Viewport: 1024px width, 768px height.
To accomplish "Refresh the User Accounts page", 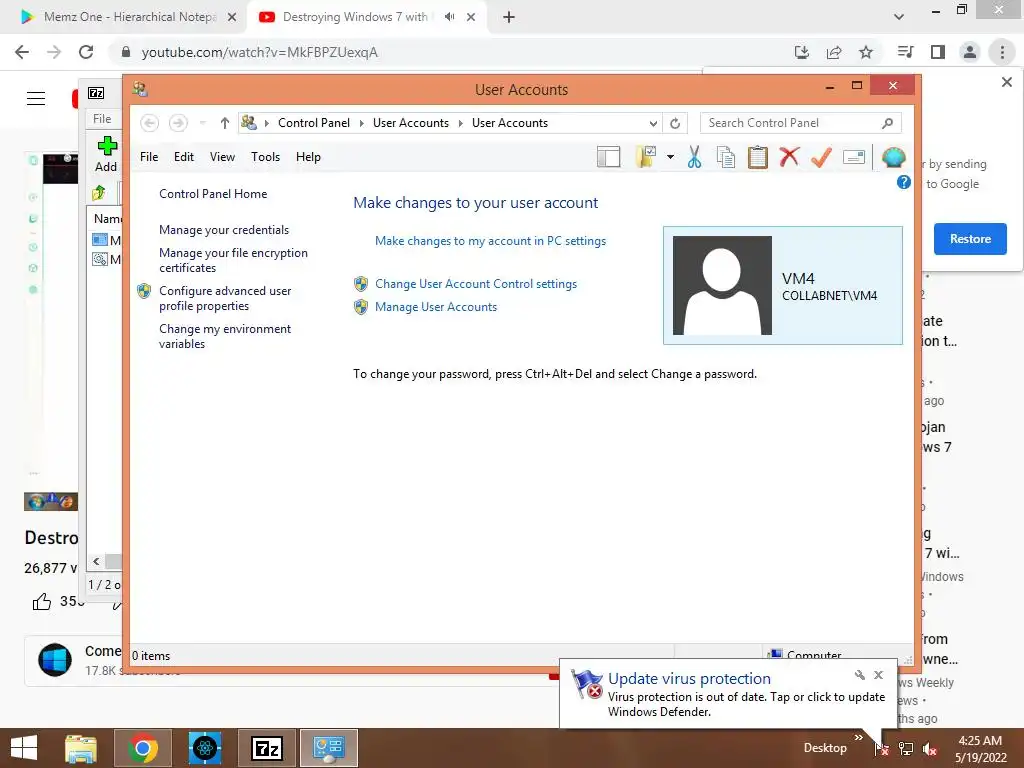I will [675, 123].
